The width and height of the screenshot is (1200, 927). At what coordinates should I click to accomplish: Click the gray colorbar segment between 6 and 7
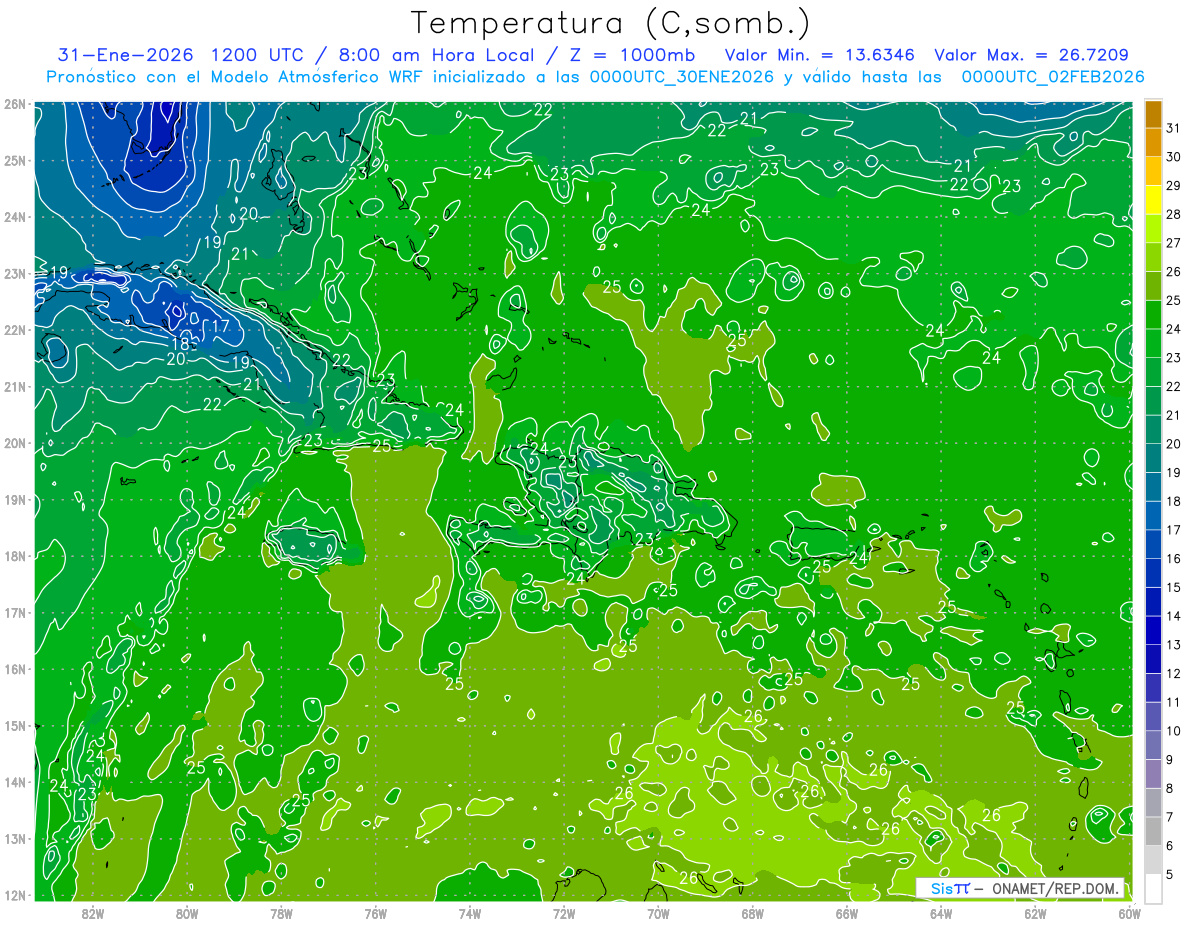point(1153,831)
